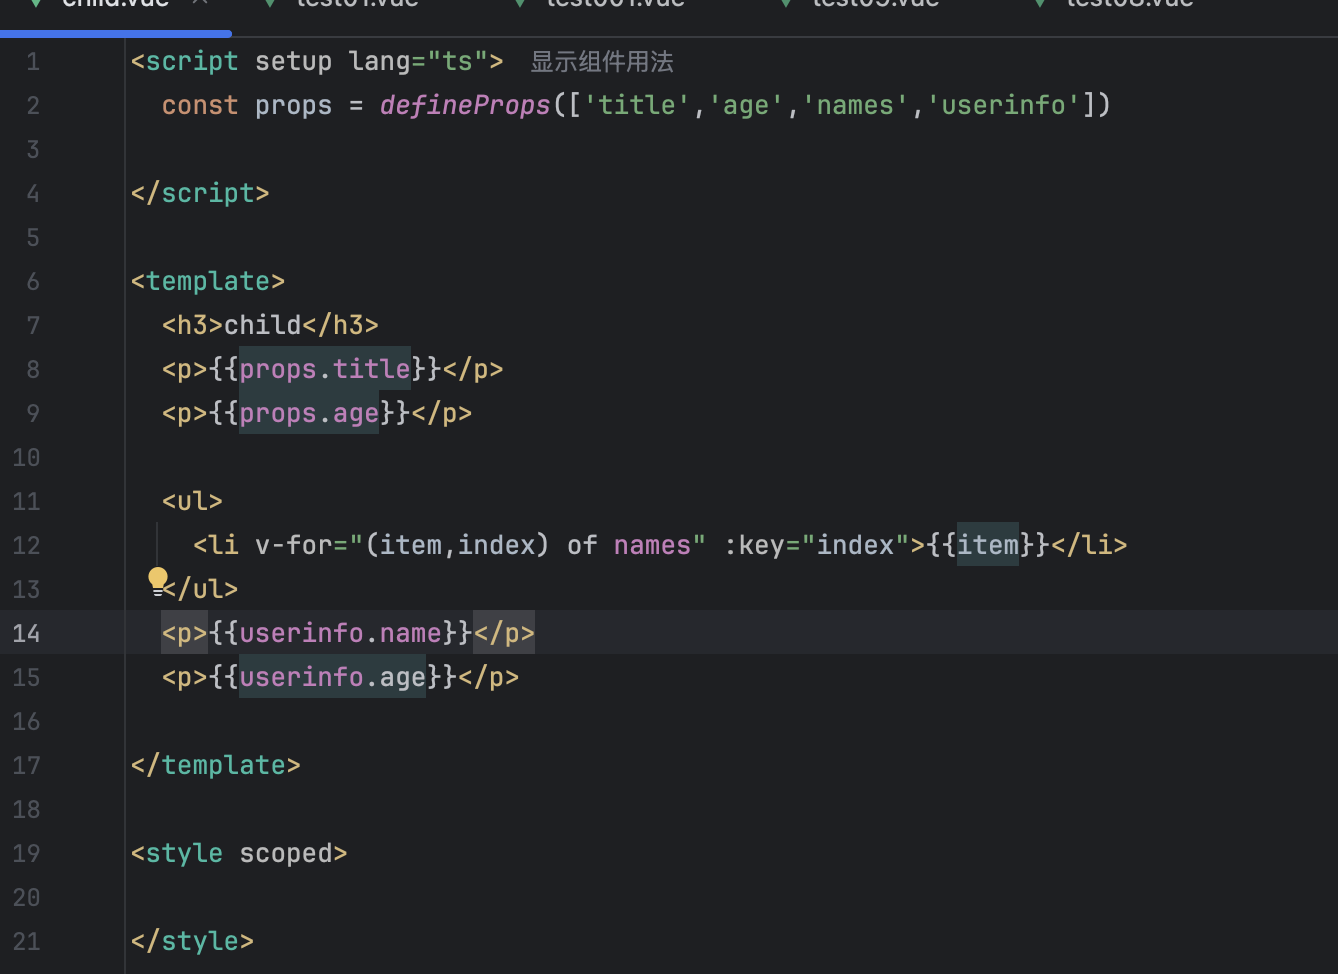Image resolution: width=1338 pixels, height=974 pixels.
Task: Click the userinfo.name expression
Action: (340, 633)
